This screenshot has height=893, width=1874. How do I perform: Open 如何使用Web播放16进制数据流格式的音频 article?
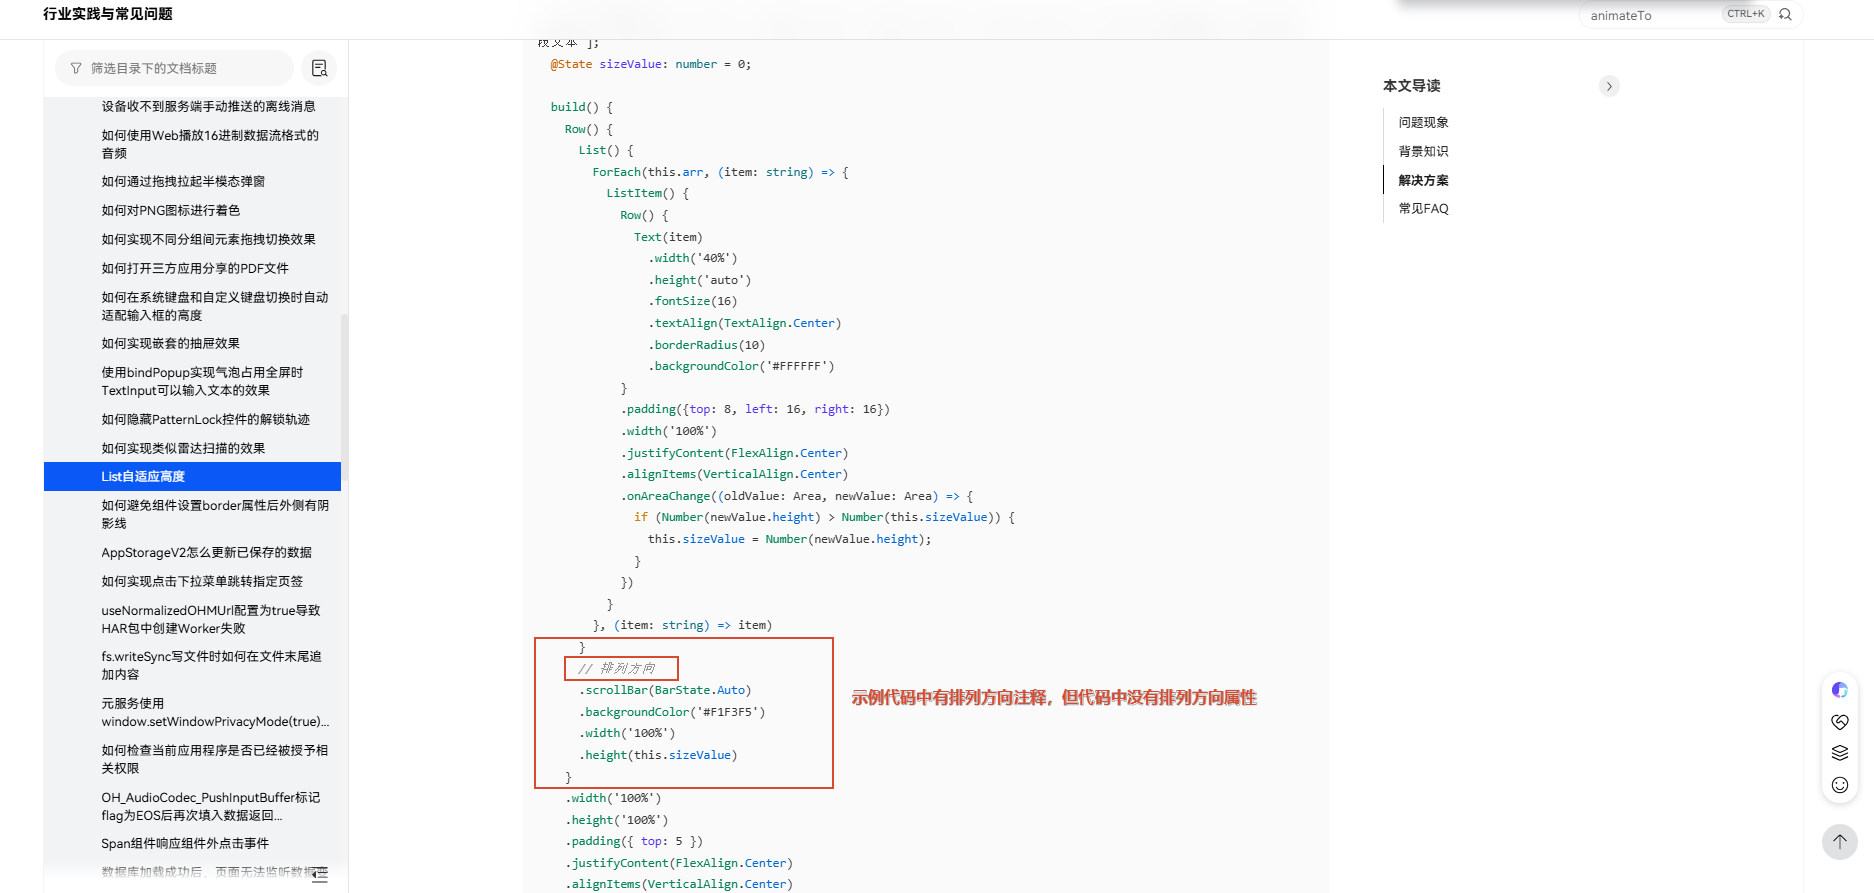click(x=210, y=144)
